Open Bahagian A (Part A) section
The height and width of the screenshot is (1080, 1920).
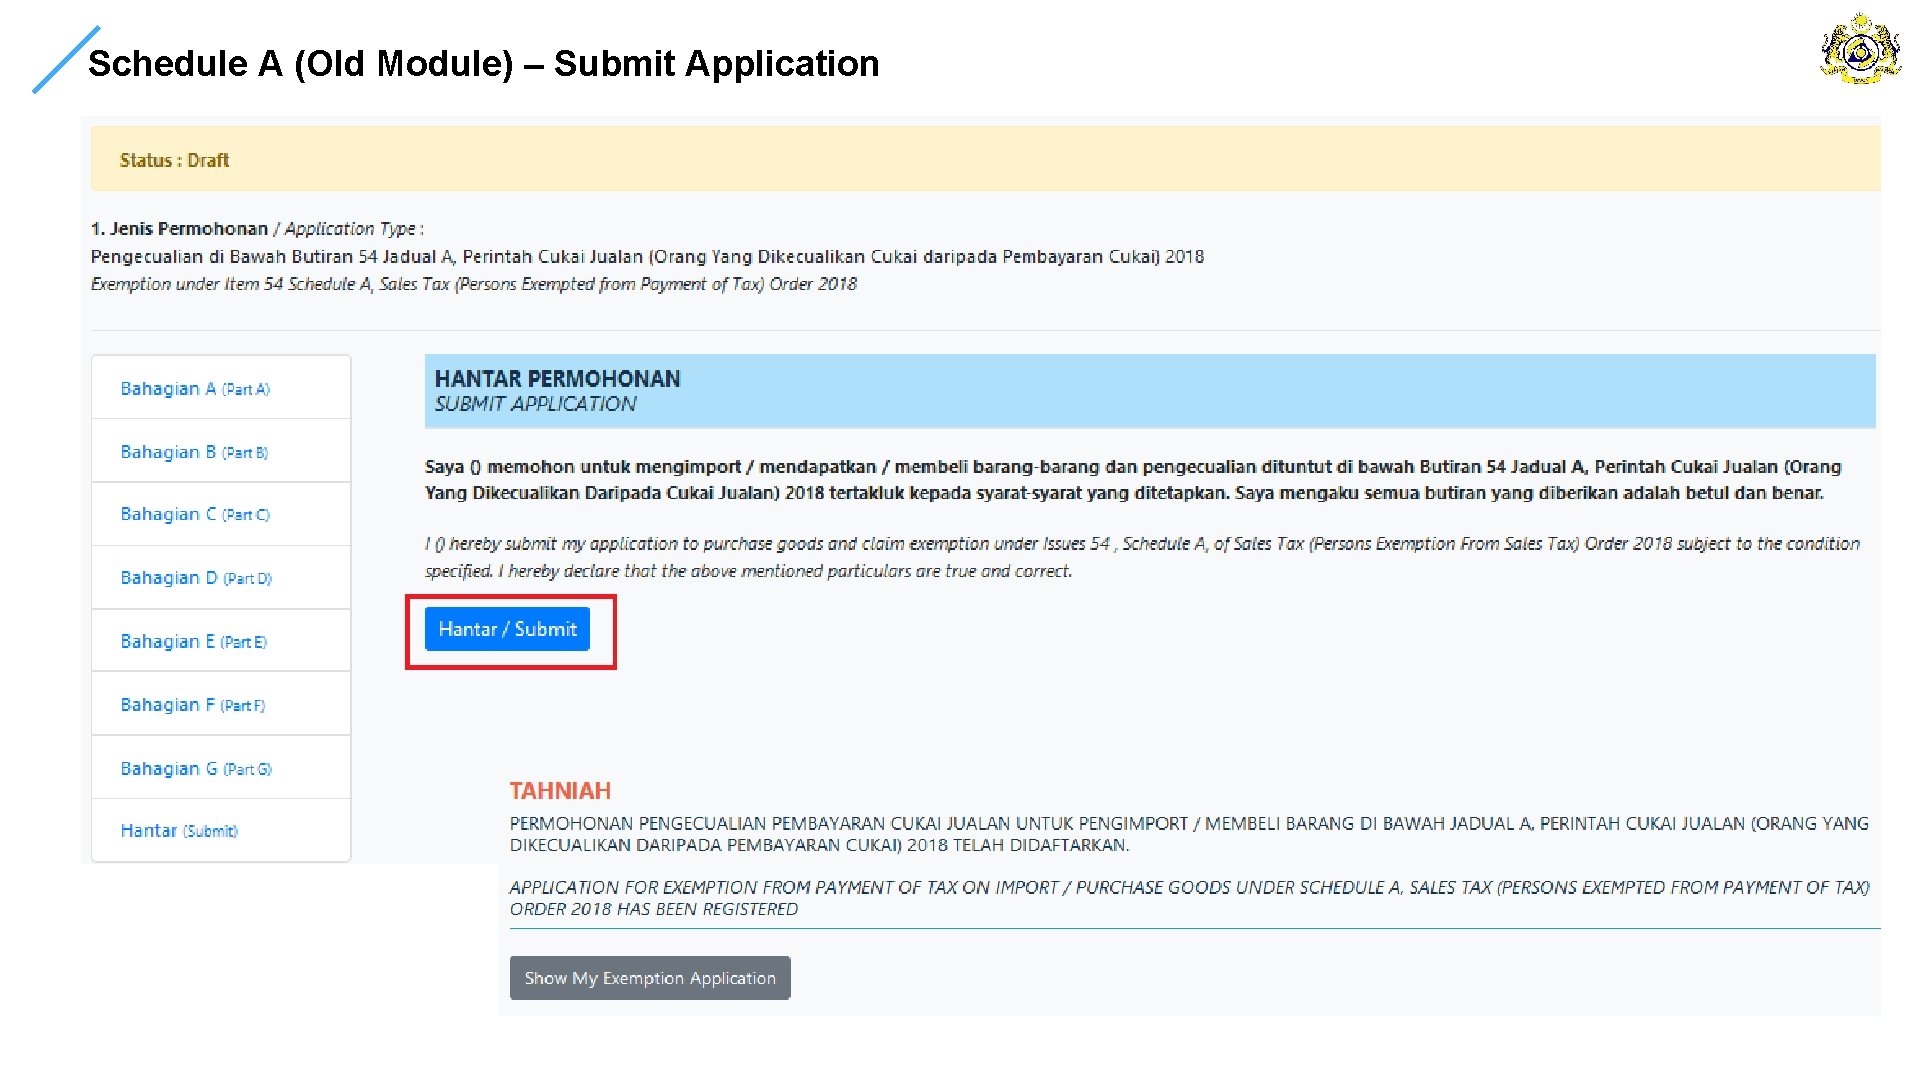click(195, 389)
